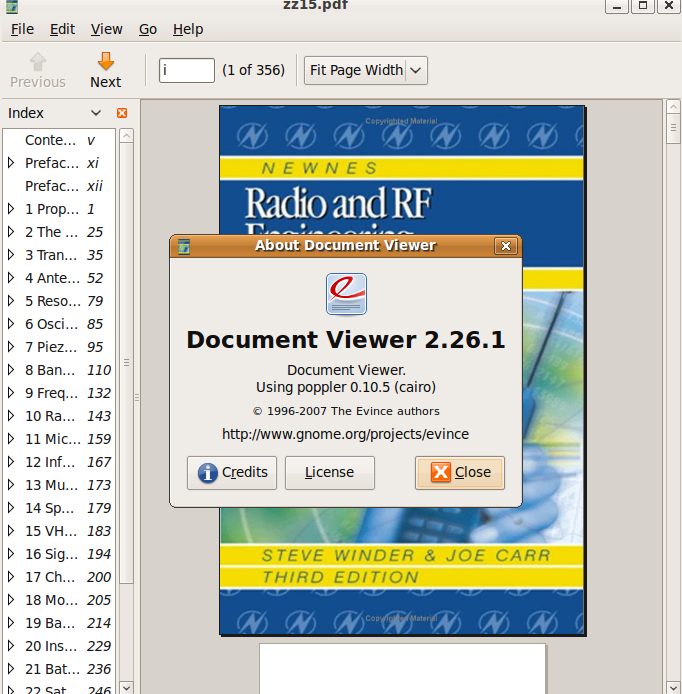Expand chapter 8 Ban... tree node
The width and height of the screenshot is (682, 694).
click(12, 370)
